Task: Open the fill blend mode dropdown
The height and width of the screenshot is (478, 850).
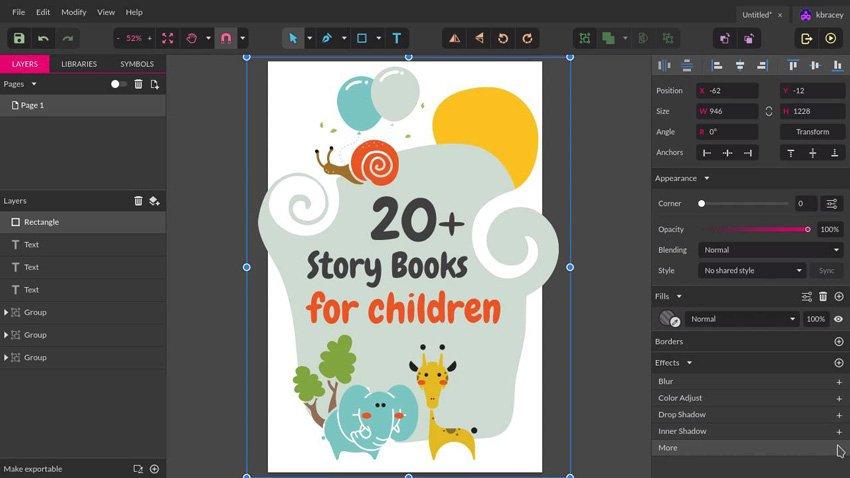Action: 743,319
